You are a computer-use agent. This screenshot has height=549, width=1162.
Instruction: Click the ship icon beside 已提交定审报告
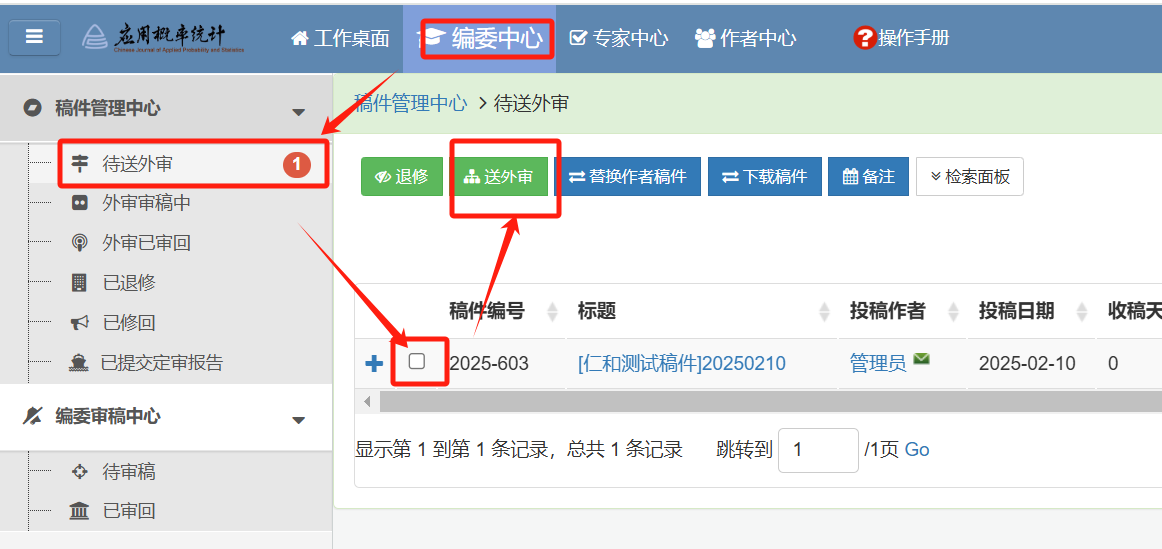[x=79, y=363]
